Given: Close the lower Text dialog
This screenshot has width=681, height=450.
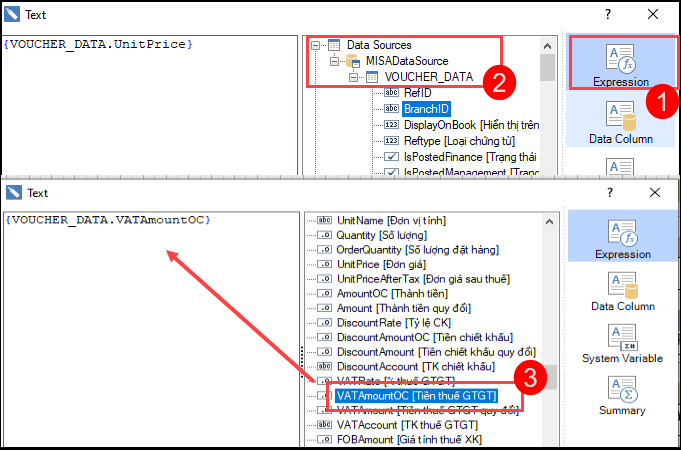Looking at the screenshot, I should click(653, 193).
